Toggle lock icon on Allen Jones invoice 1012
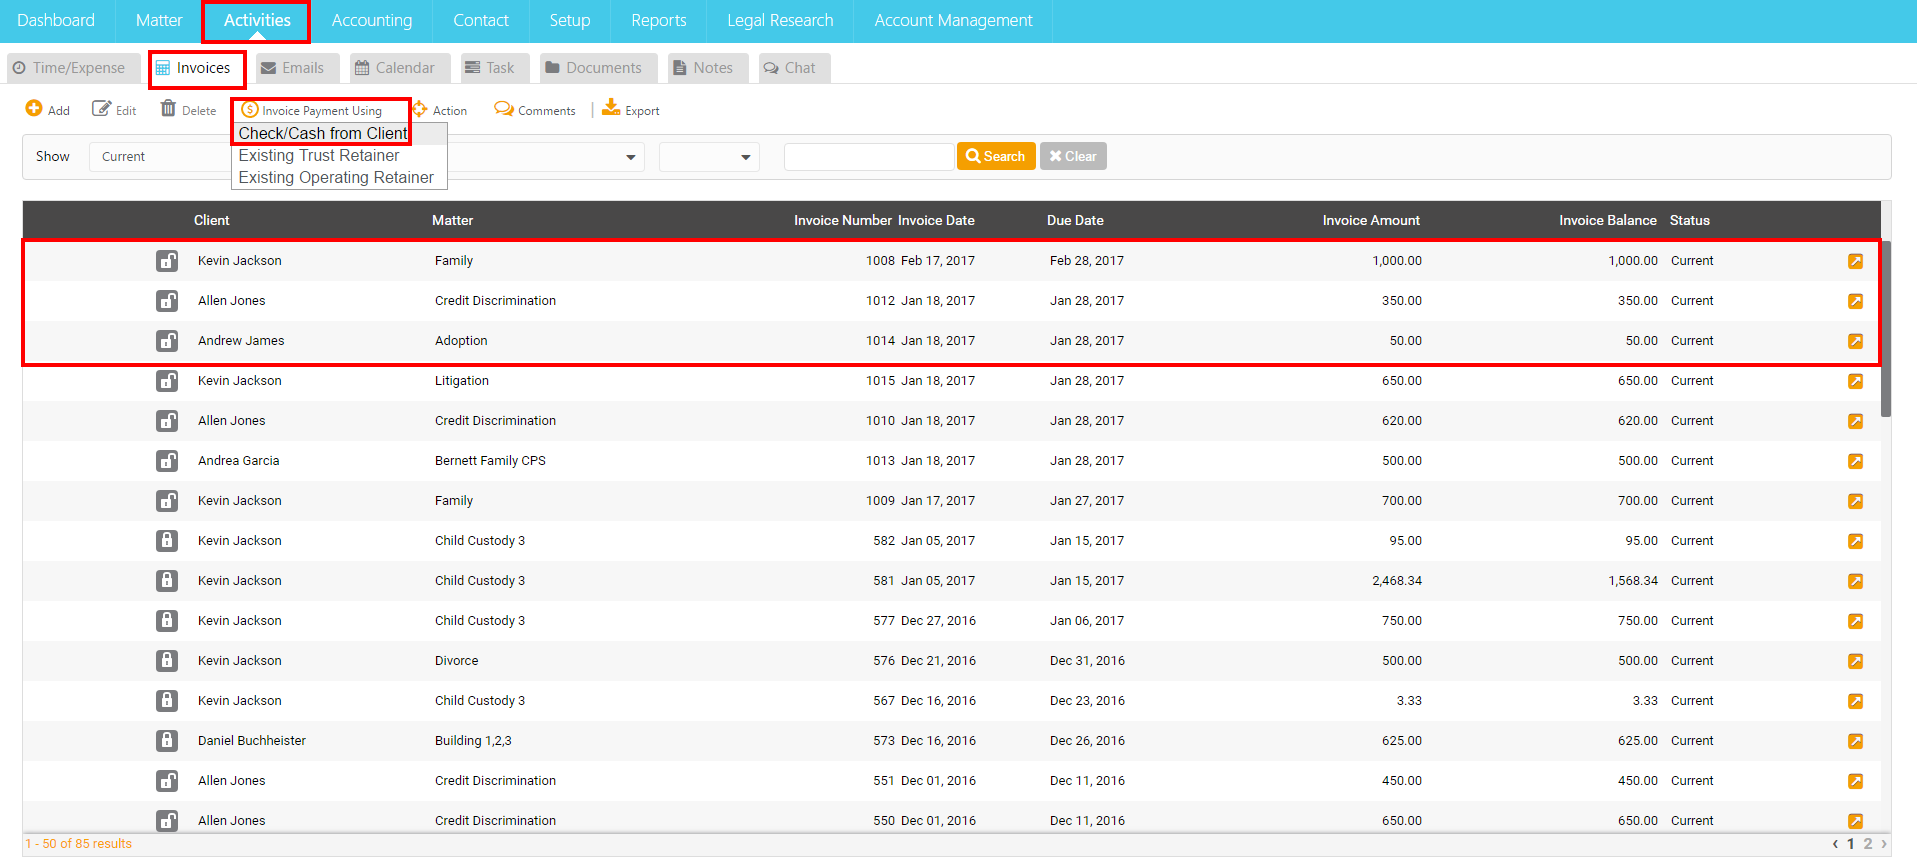 click(167, 301)
